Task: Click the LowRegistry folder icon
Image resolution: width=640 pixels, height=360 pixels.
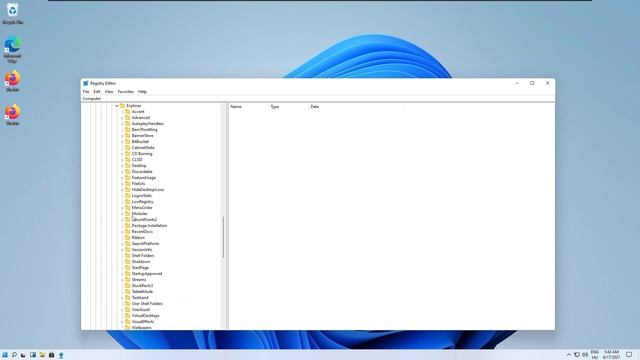Action: tap(128, 202)
